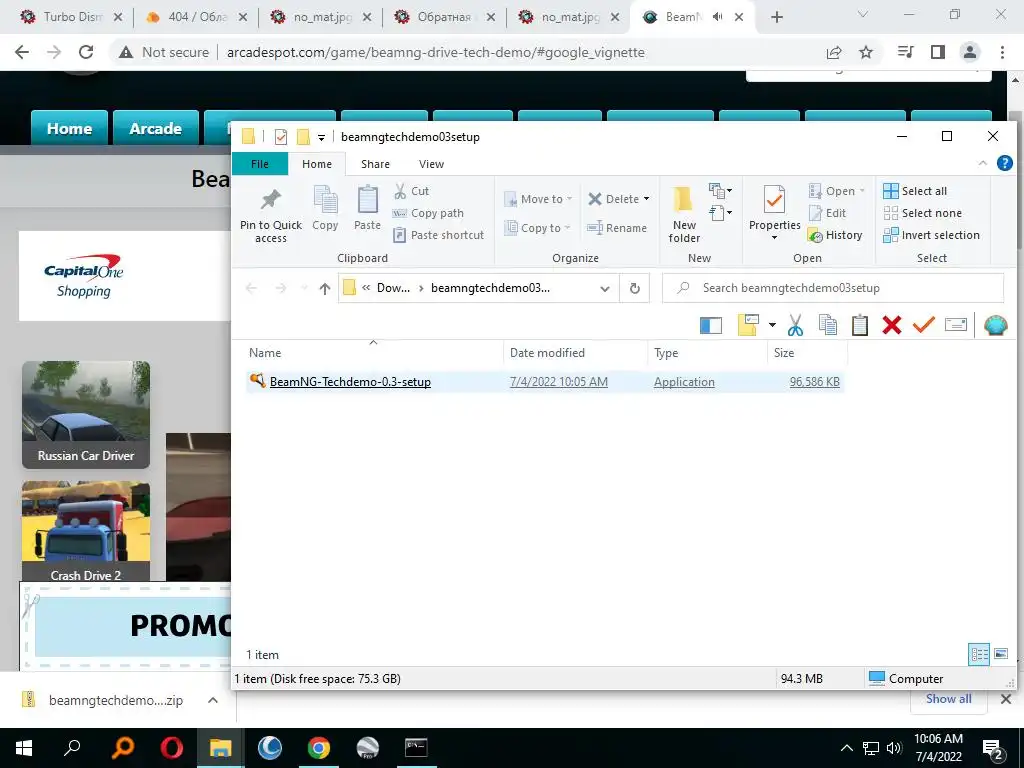Click Cut in the ribbon Clipboard group
The image size is (1024, 768).
click(x=411, y=191)
